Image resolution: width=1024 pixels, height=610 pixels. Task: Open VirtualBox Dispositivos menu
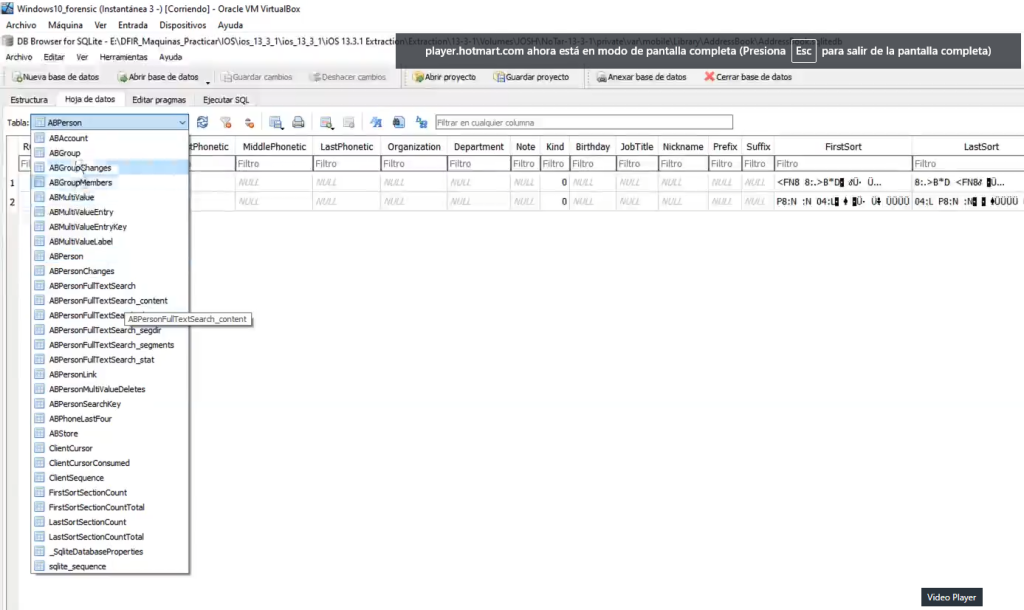pos(182,25)
